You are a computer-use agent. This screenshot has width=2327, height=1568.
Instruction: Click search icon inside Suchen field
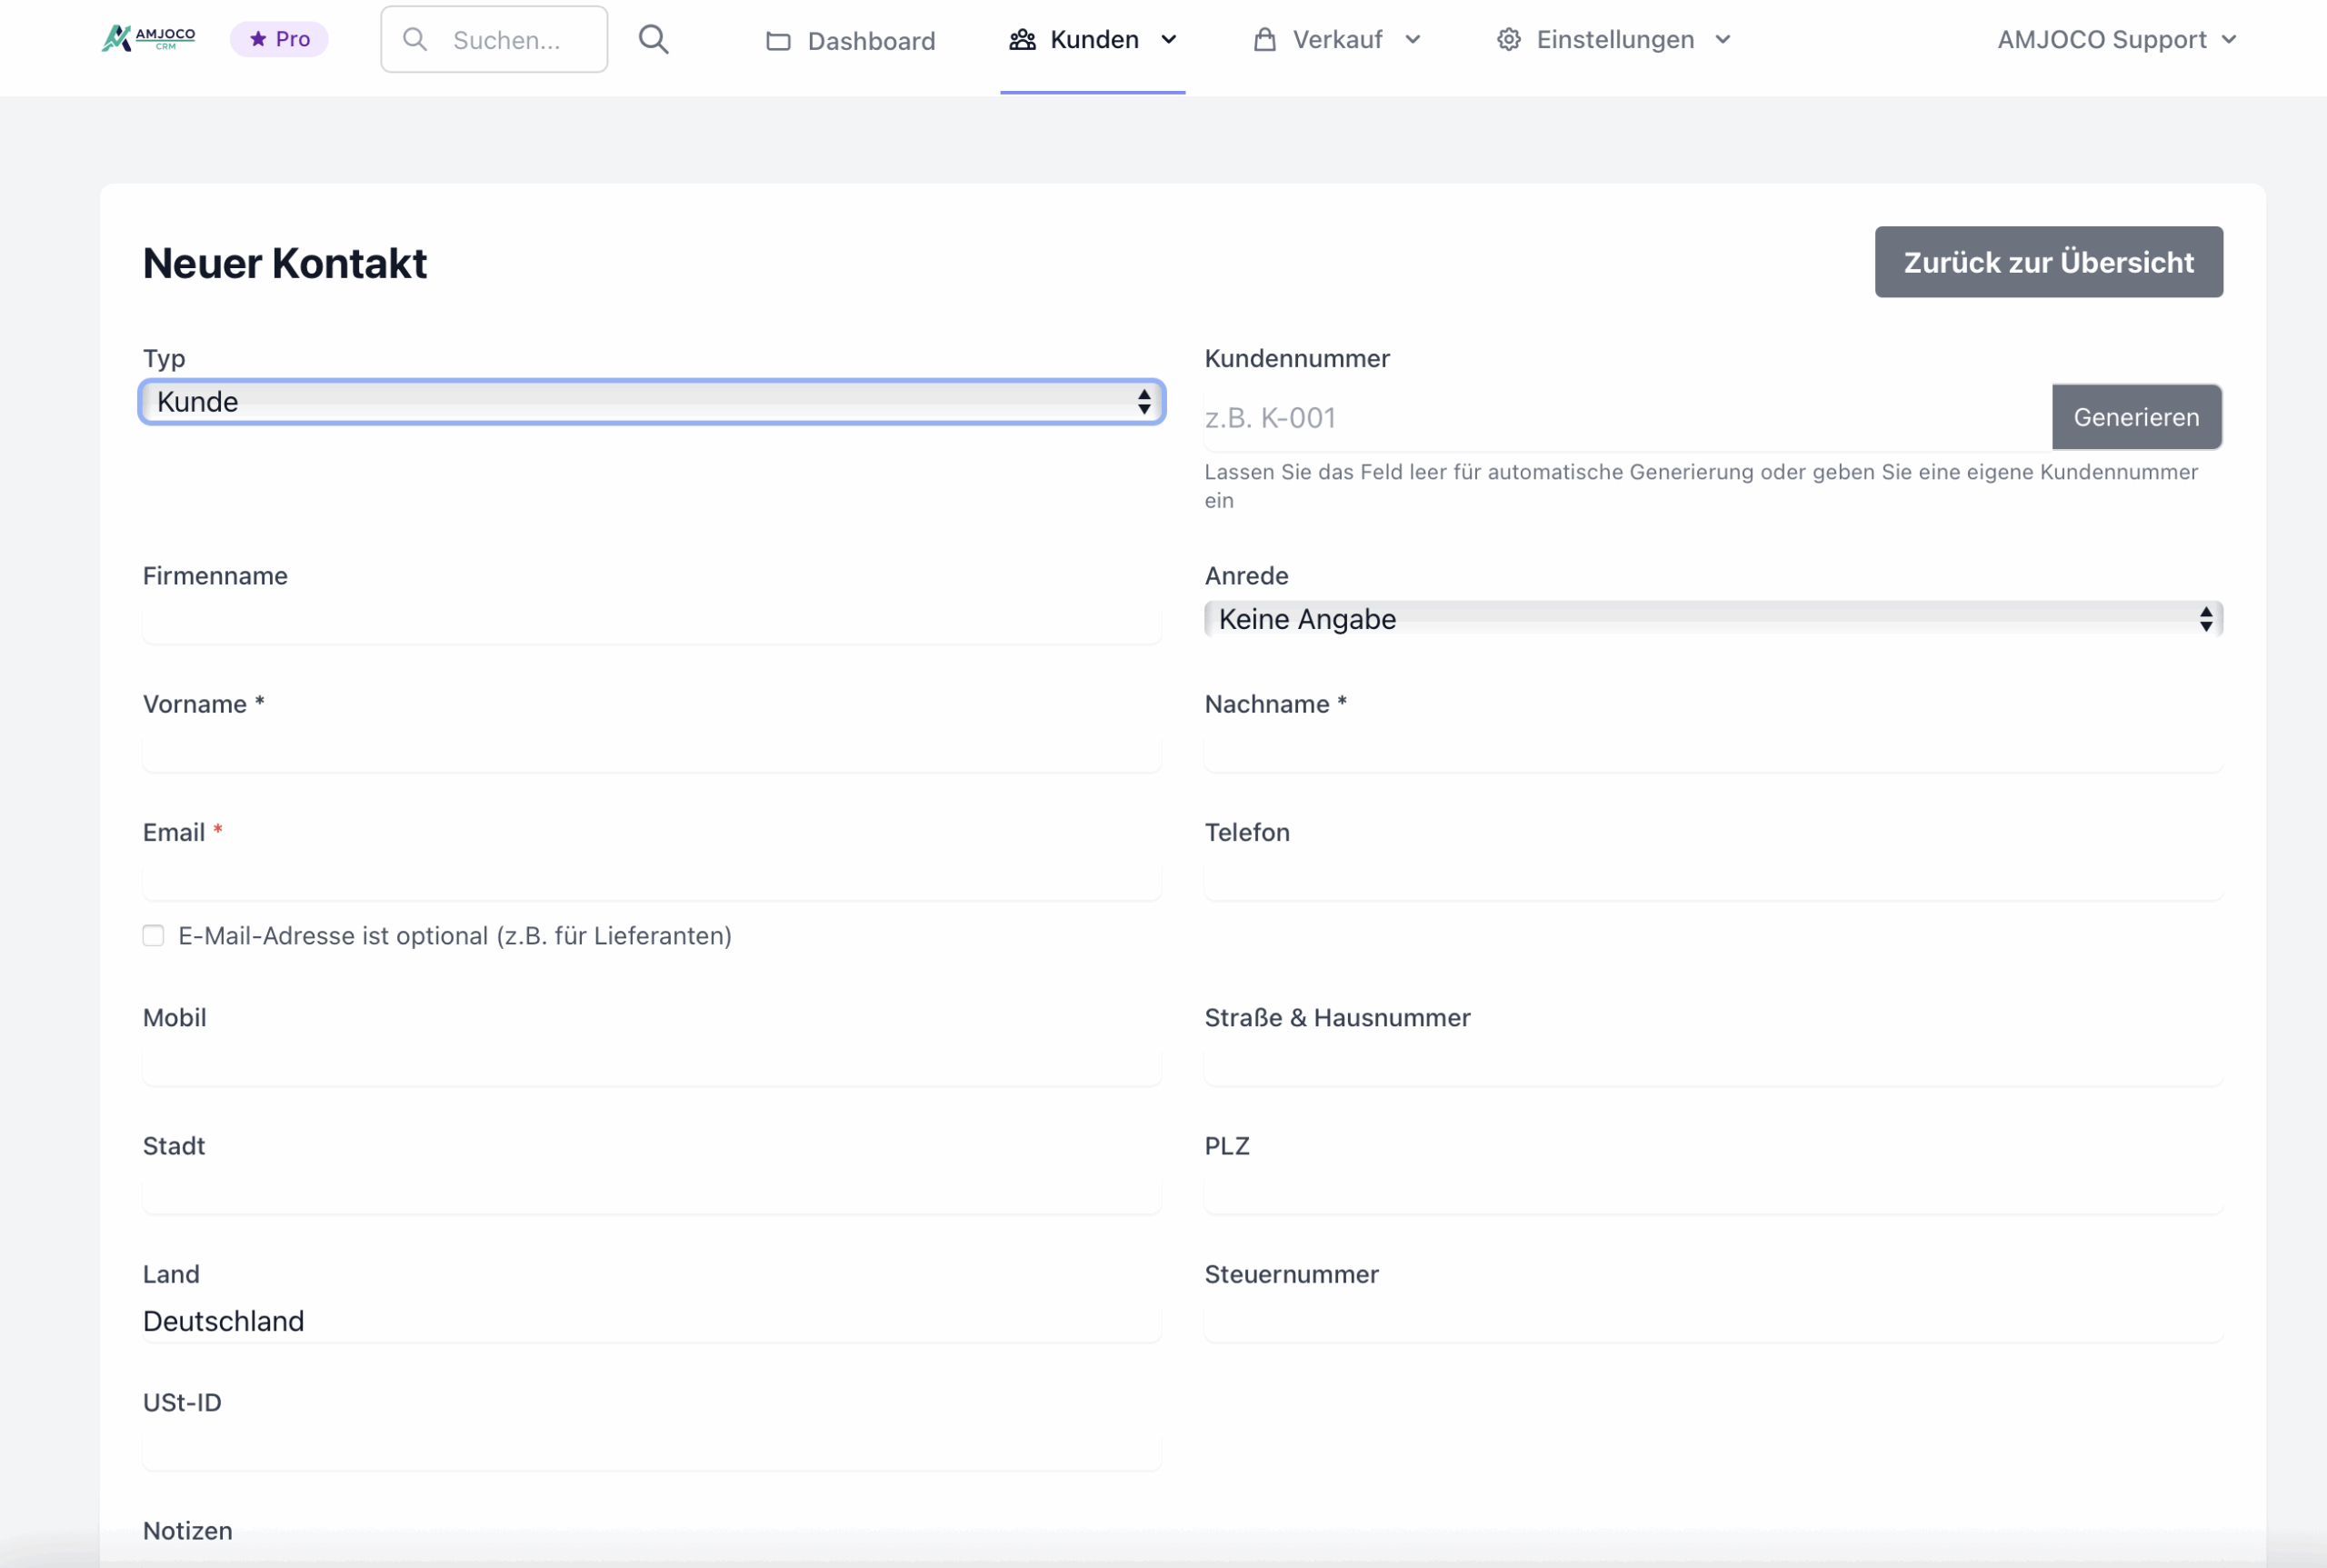415,39
